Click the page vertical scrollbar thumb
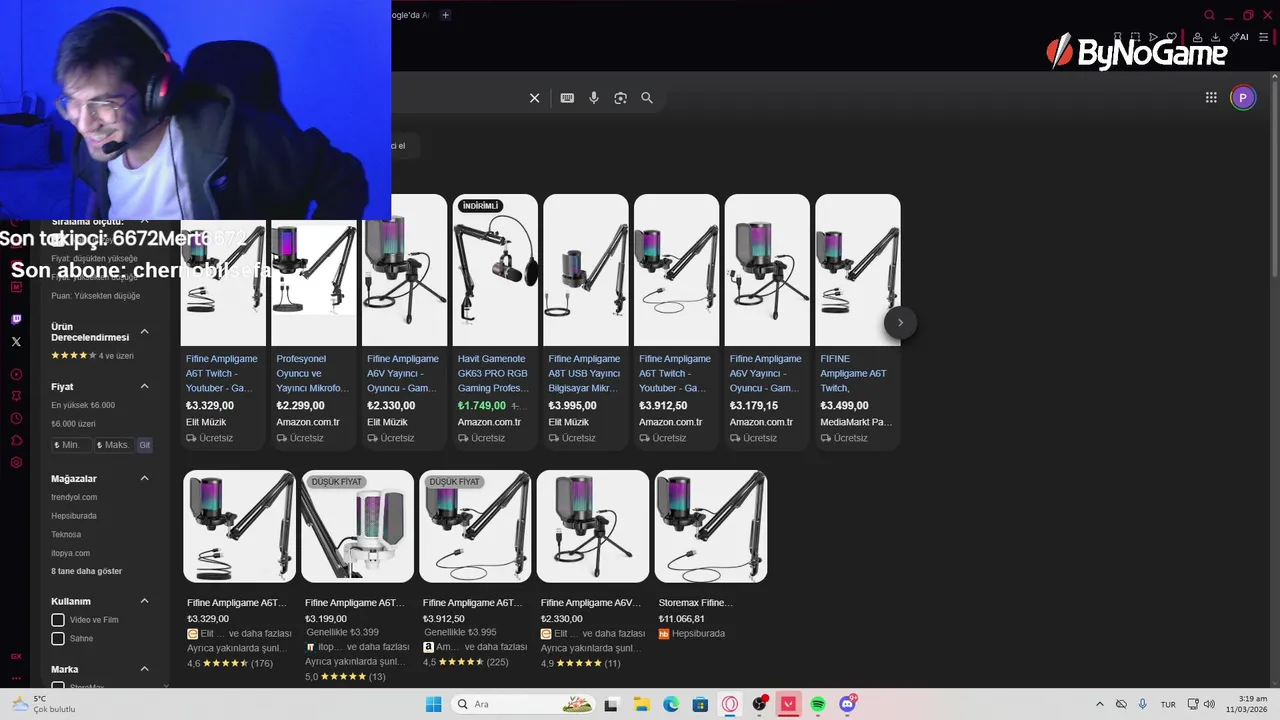The height and width of the screenshot is (720, 1280). click(x=1274, y=180)
